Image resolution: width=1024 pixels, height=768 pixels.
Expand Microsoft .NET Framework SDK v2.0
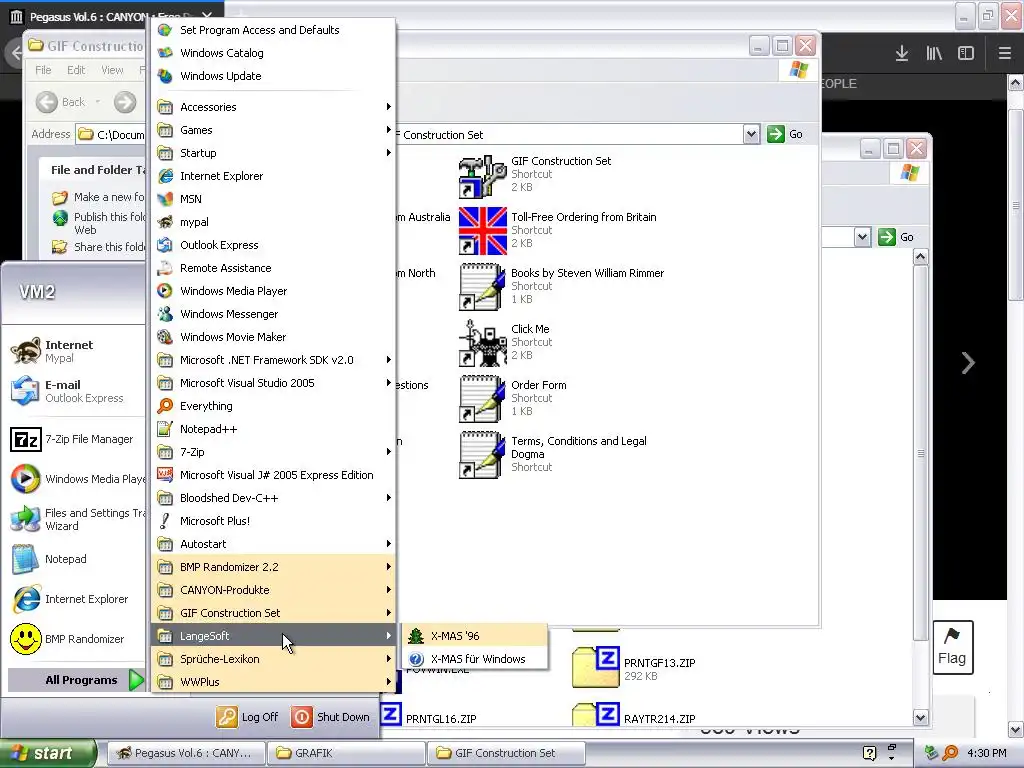pos(273,360)
